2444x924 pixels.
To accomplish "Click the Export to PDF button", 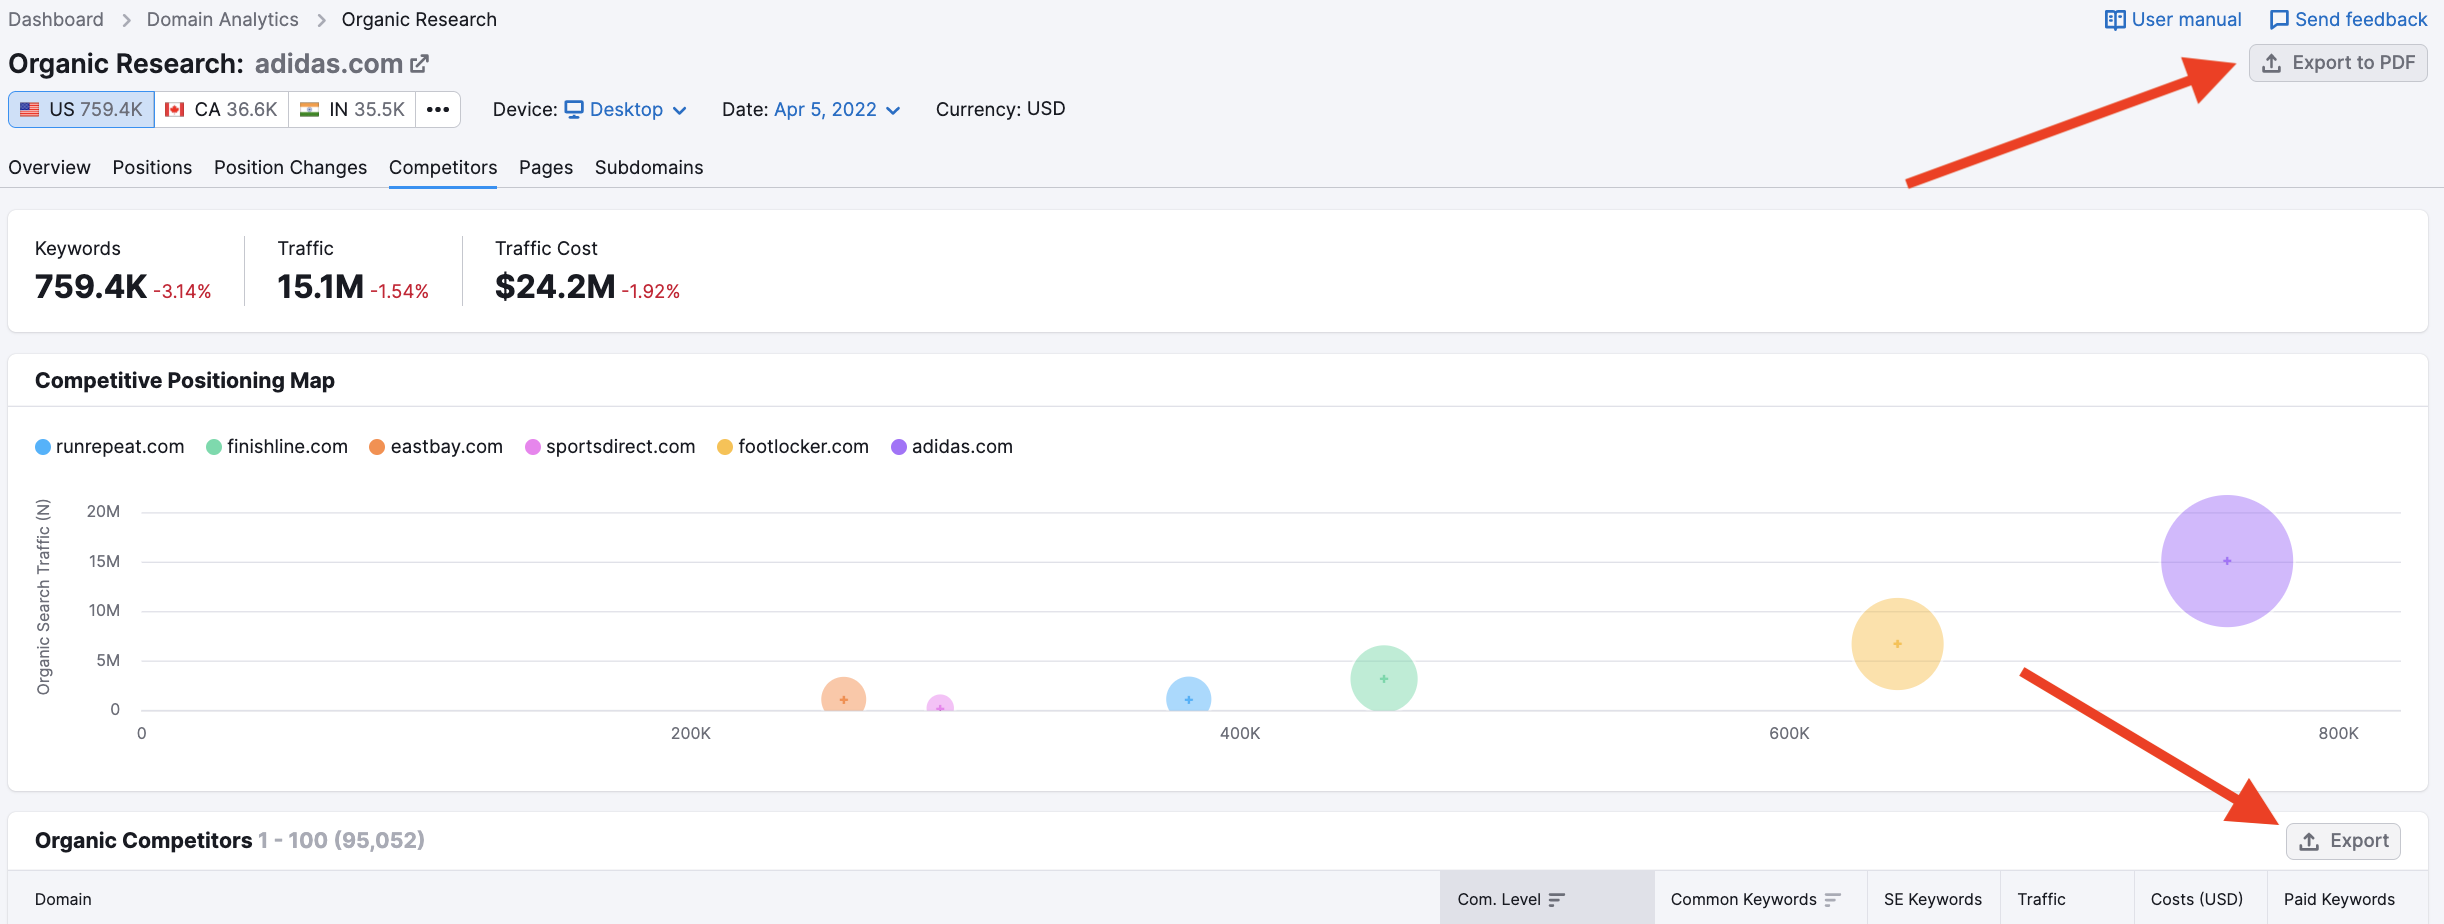I will click(x=2338, y=63).
